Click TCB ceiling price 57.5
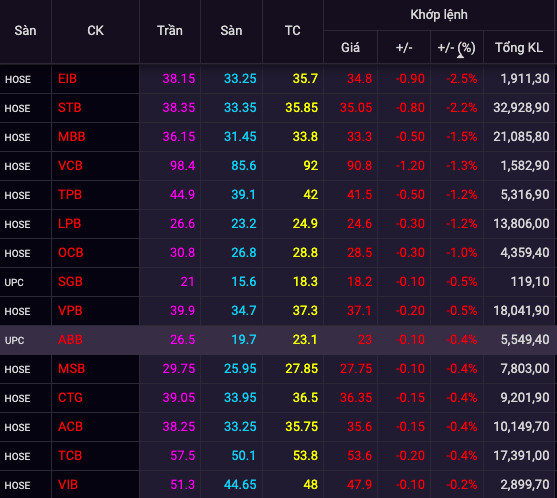This screenshot has width=557, height=498. coord(183,456)
